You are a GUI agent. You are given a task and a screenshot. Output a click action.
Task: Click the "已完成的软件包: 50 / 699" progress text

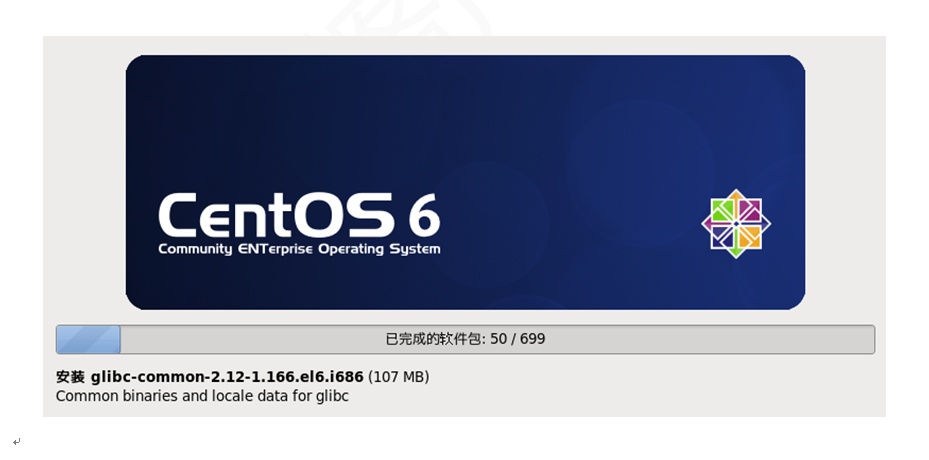pyautogui.click(x=465, y=339)
